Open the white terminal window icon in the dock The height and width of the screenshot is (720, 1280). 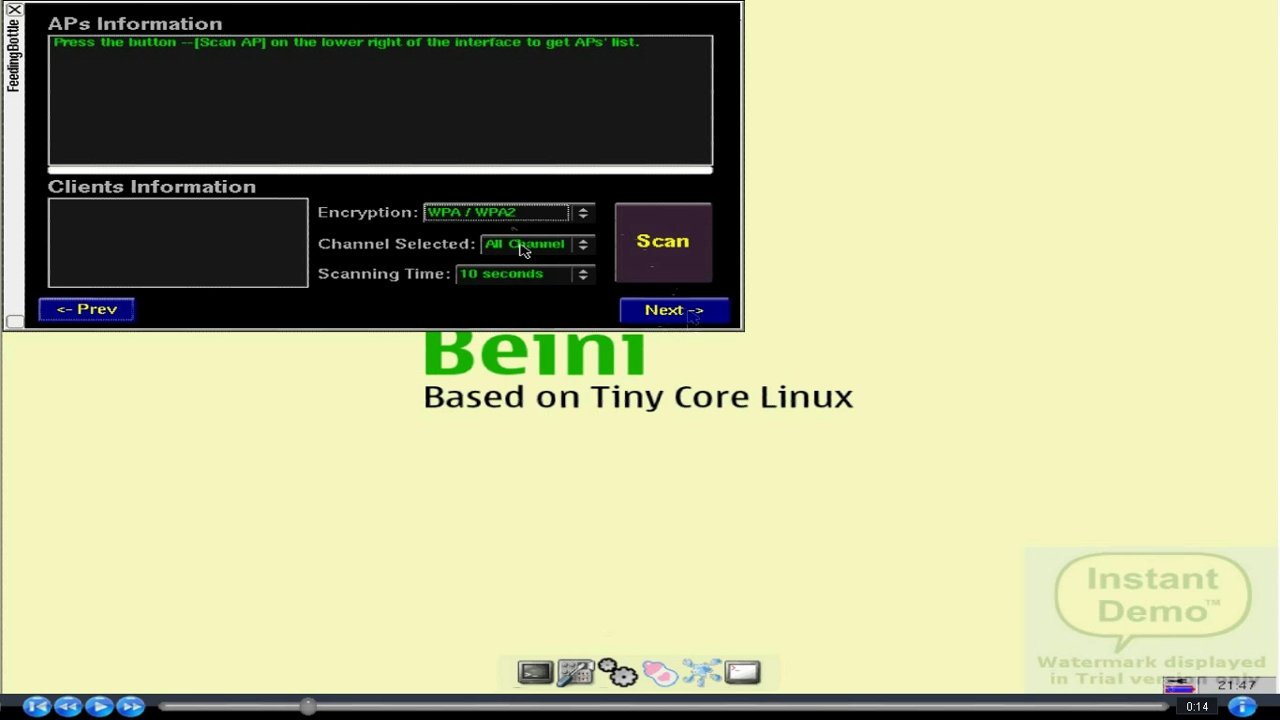click(743, 673)
